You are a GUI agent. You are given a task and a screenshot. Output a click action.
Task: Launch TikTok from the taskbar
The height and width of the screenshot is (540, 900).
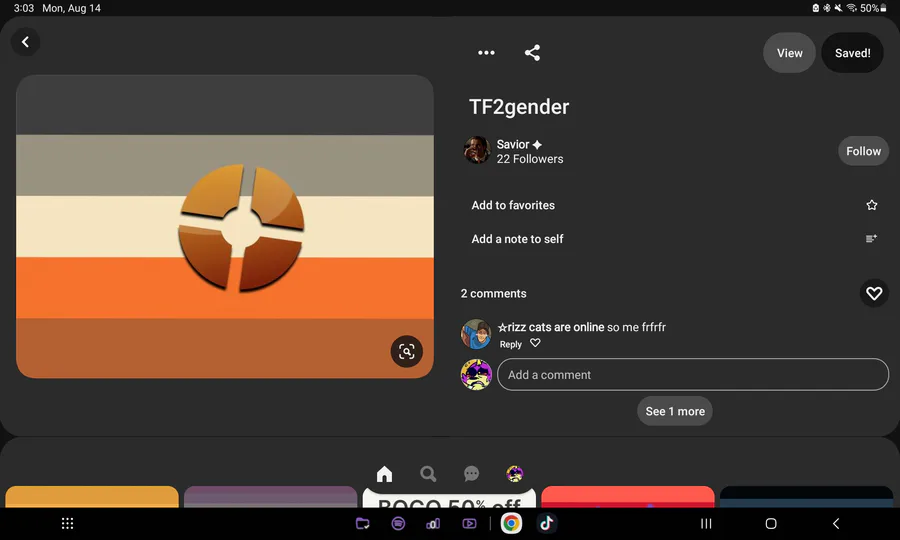(546, 523)
